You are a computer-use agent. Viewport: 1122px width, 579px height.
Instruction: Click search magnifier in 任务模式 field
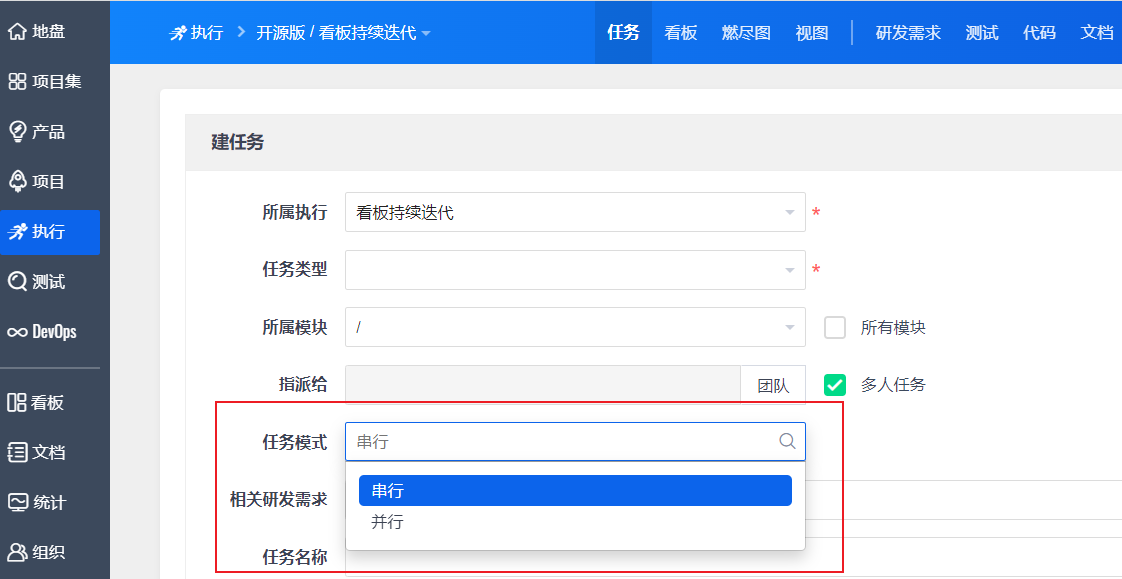787,441
